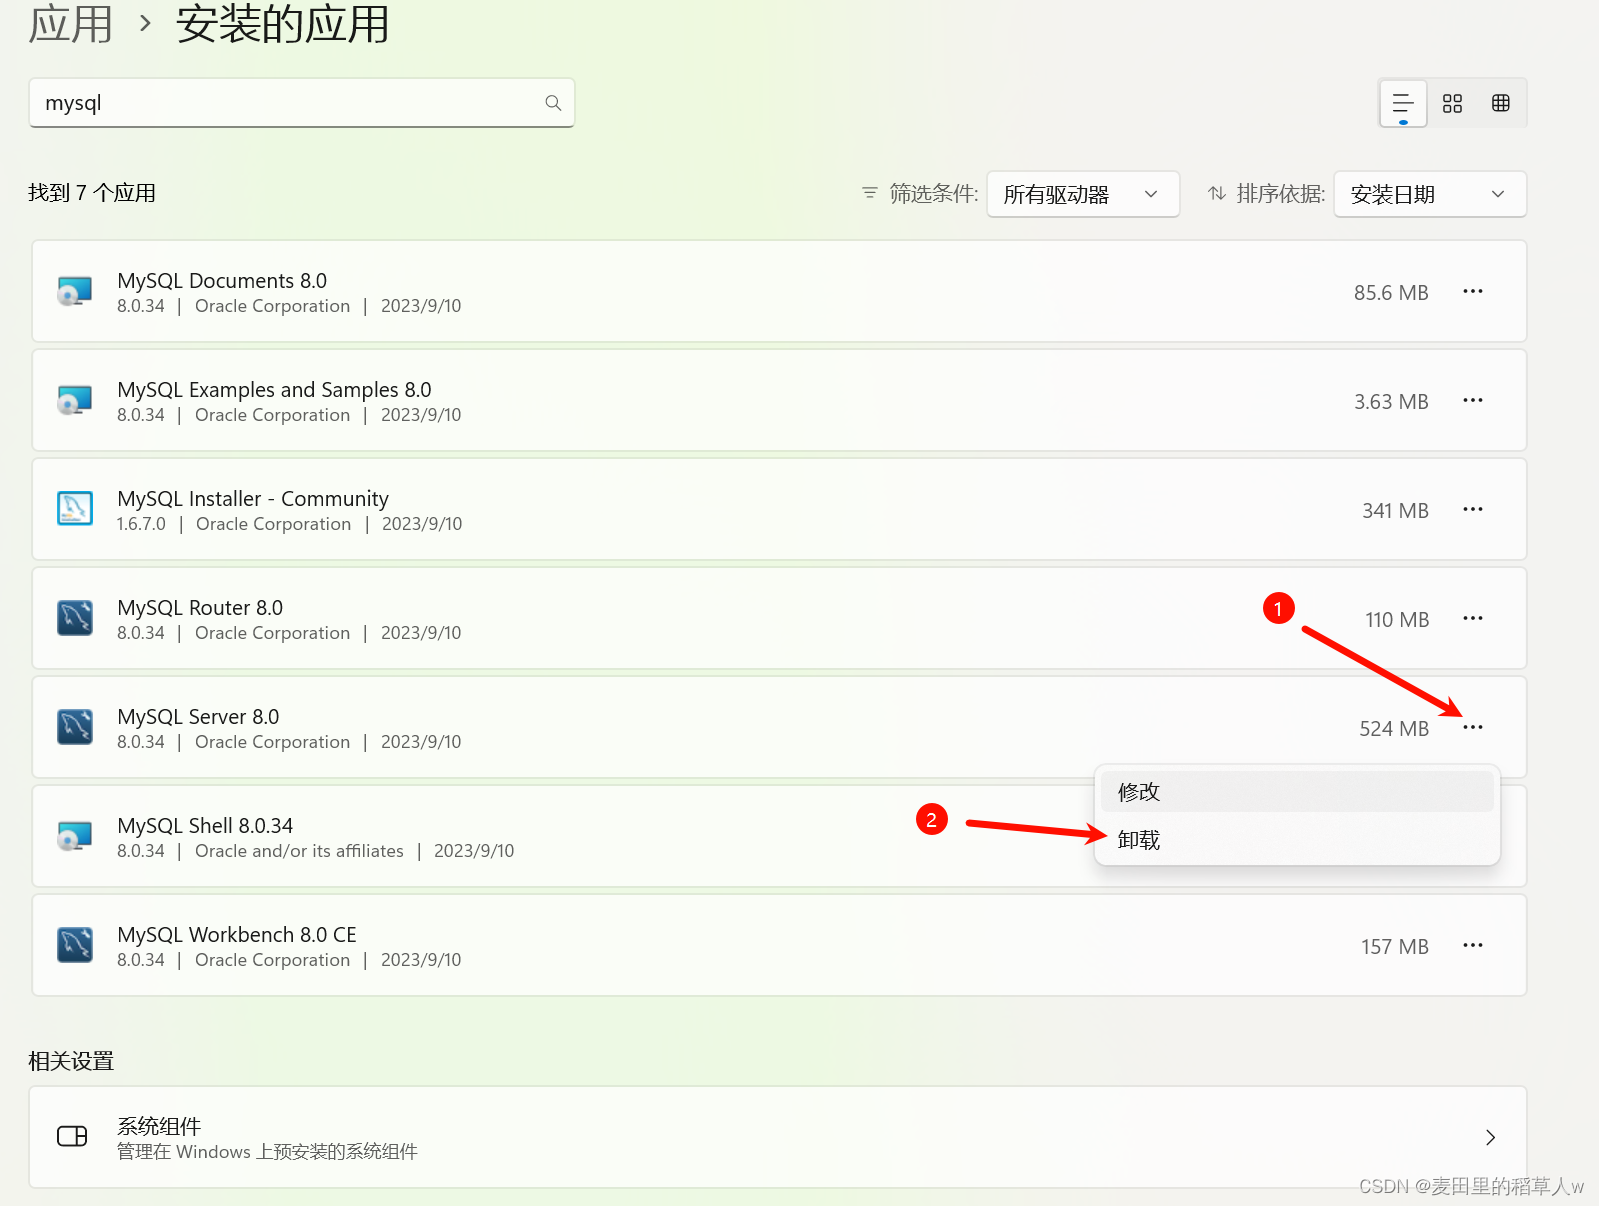Click the MySQL Installer - Community app icon
This screenshot has width=1599, height=1206.
(x=75, y=509)
